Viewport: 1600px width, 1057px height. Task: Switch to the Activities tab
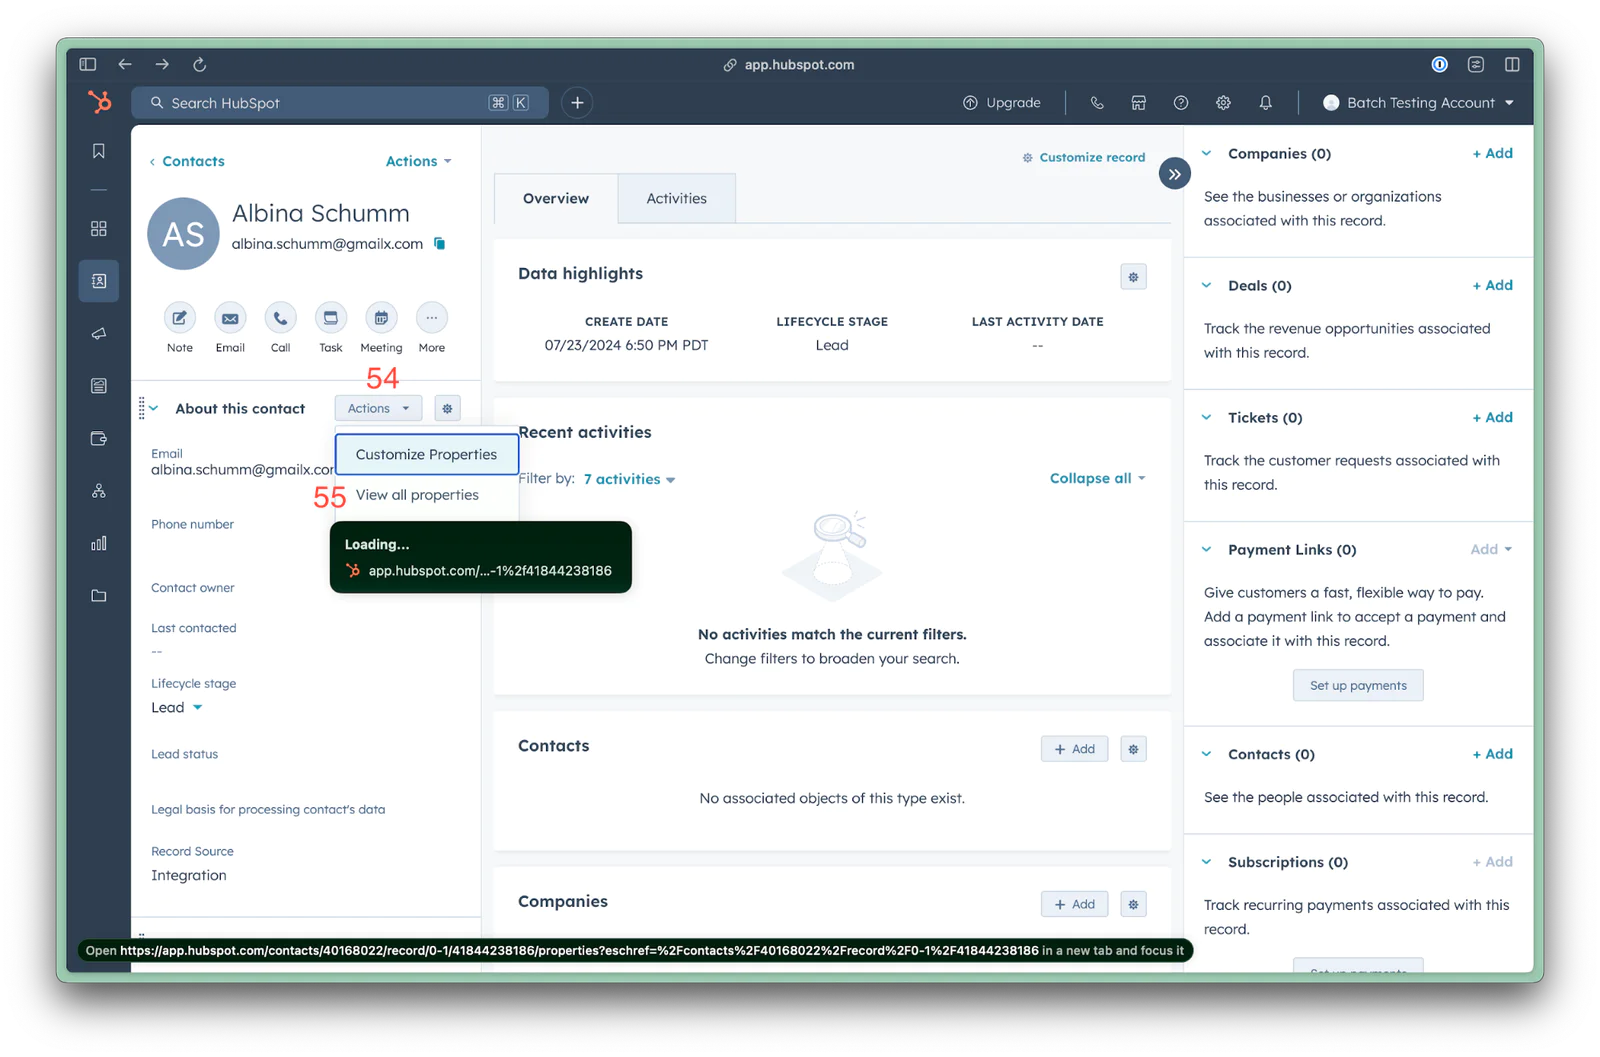click(676, 199)
